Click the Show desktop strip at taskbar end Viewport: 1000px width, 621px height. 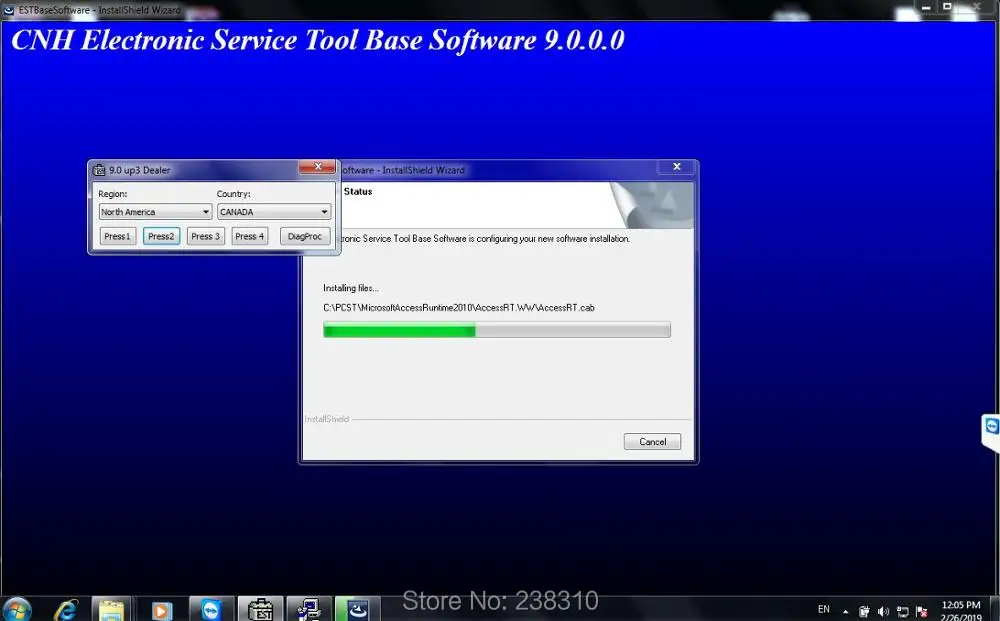click(995, 609)
